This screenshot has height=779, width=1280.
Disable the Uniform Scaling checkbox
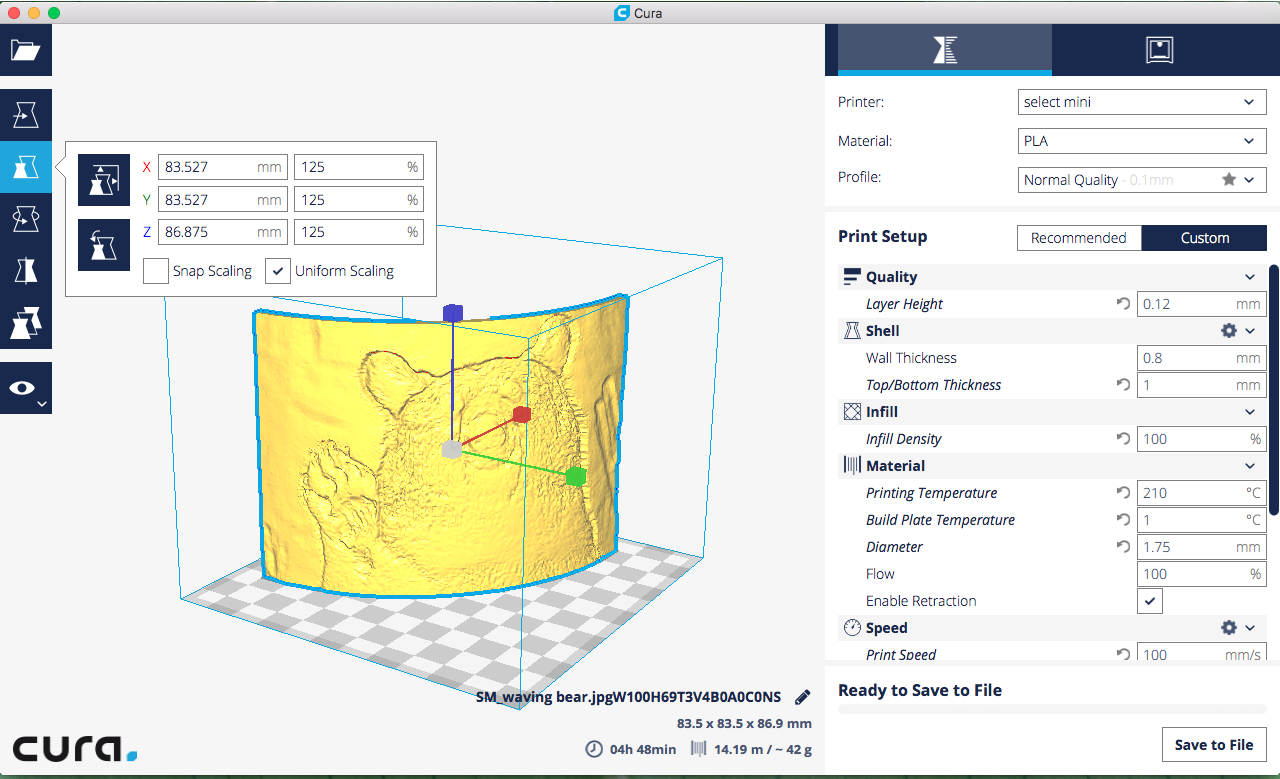277,271
